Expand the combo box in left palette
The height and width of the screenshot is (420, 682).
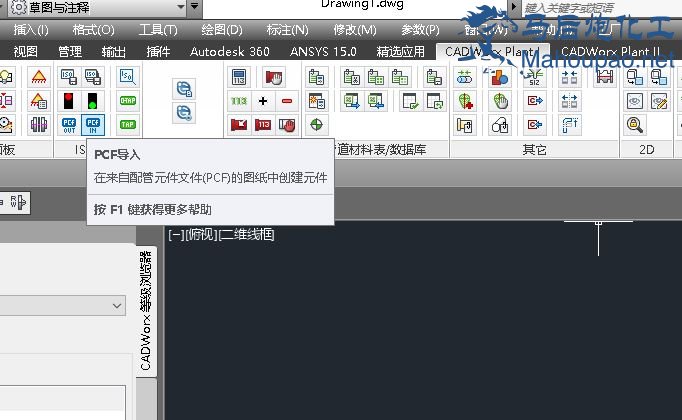117,305
